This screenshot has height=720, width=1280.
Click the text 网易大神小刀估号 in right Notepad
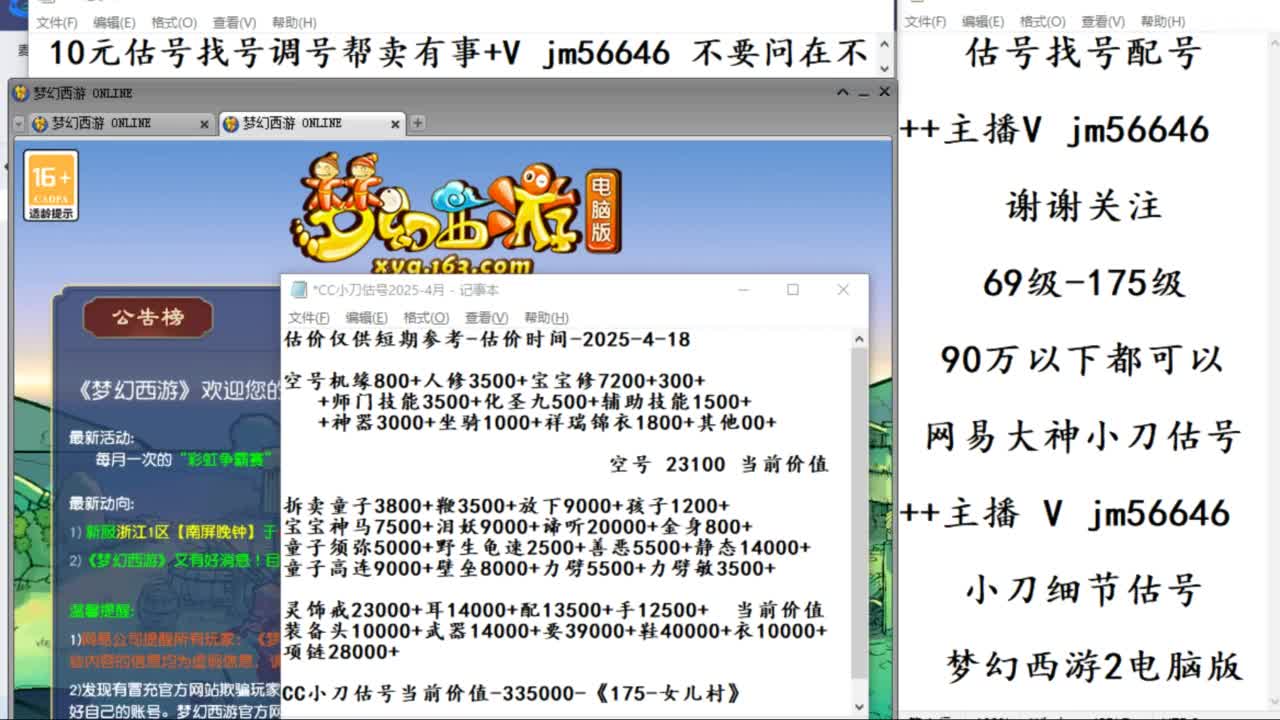(x=1083, y=436)
